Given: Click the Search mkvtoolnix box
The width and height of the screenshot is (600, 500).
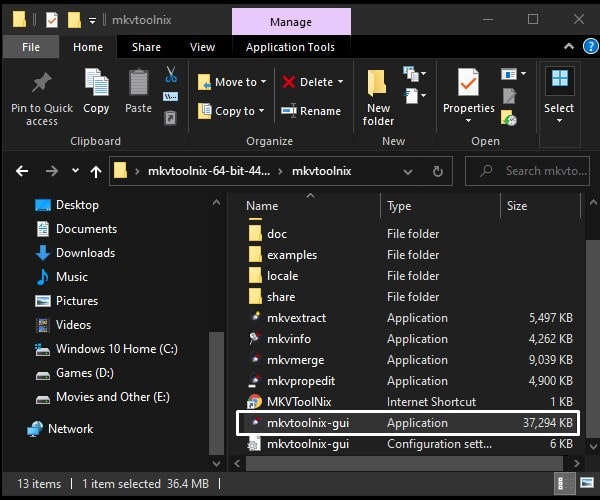Looking at the screenshot, I should click(x=527, y=171).
